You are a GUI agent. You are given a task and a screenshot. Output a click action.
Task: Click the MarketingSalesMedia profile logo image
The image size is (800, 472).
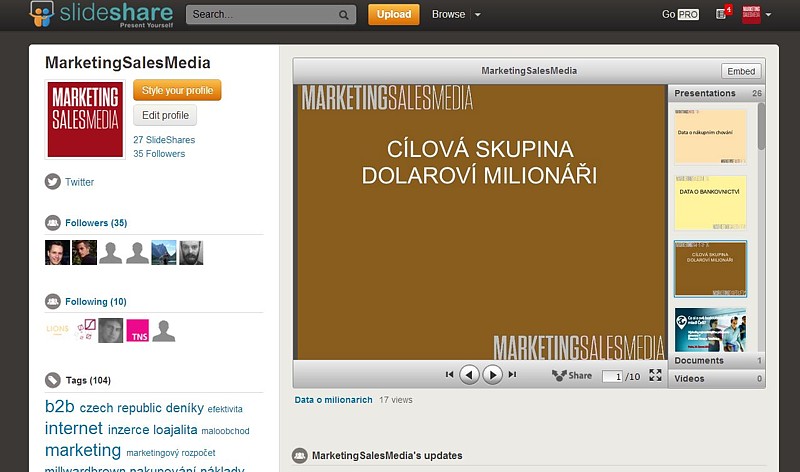tap(85, 119)
